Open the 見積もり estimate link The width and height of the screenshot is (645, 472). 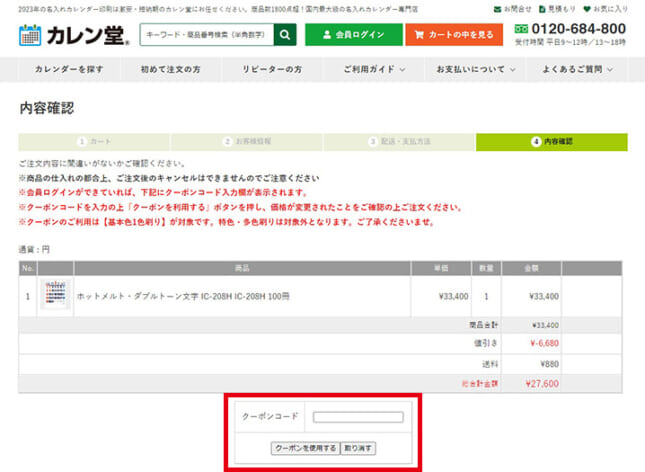click(557, 9)
